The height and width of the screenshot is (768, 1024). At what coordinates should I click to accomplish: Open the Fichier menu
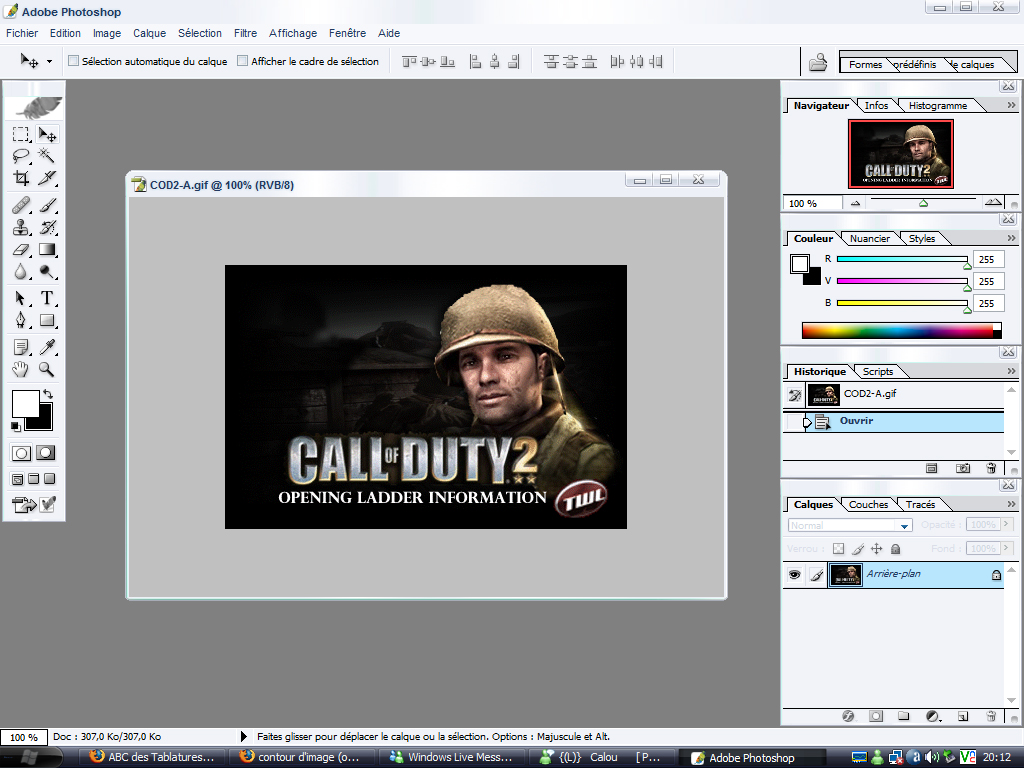pos(22,33)
